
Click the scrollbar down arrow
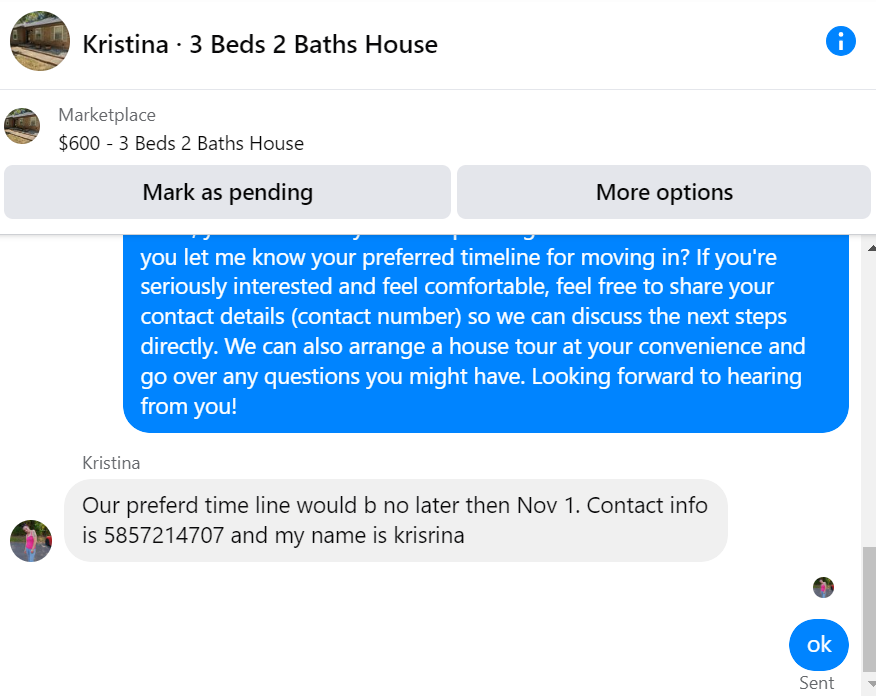[x=870, y=684]
